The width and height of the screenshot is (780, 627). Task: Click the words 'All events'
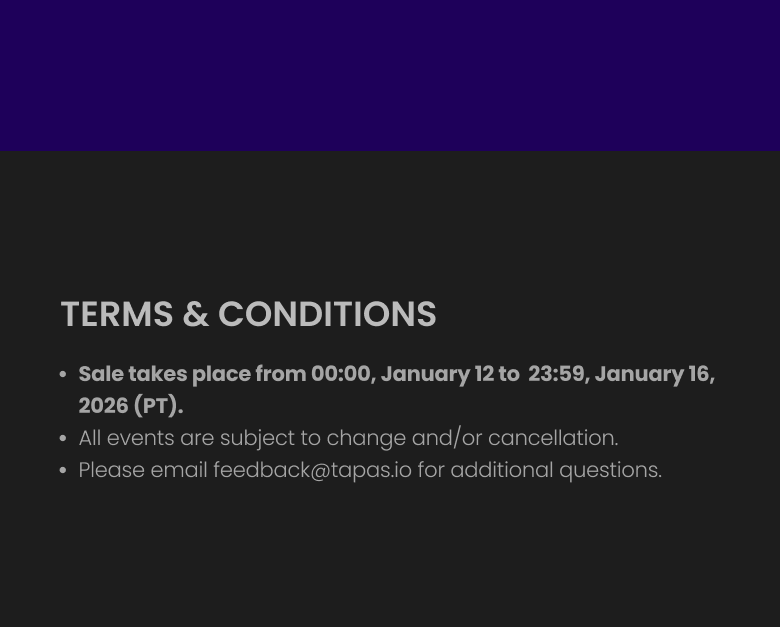[127, 438]
